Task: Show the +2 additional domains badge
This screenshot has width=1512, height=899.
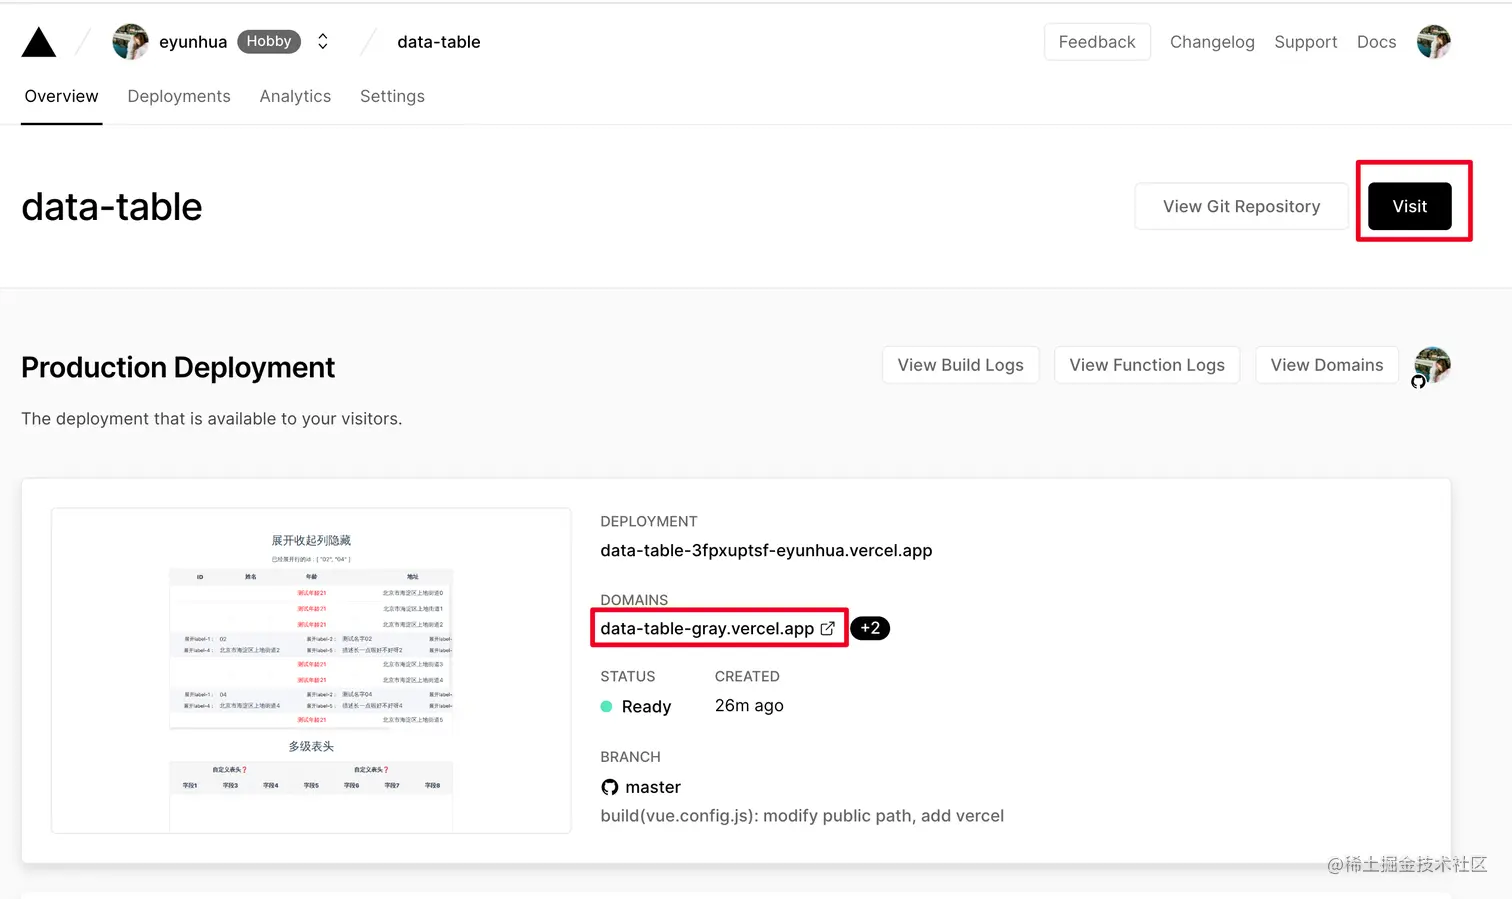Action: [x=870, y=628]
